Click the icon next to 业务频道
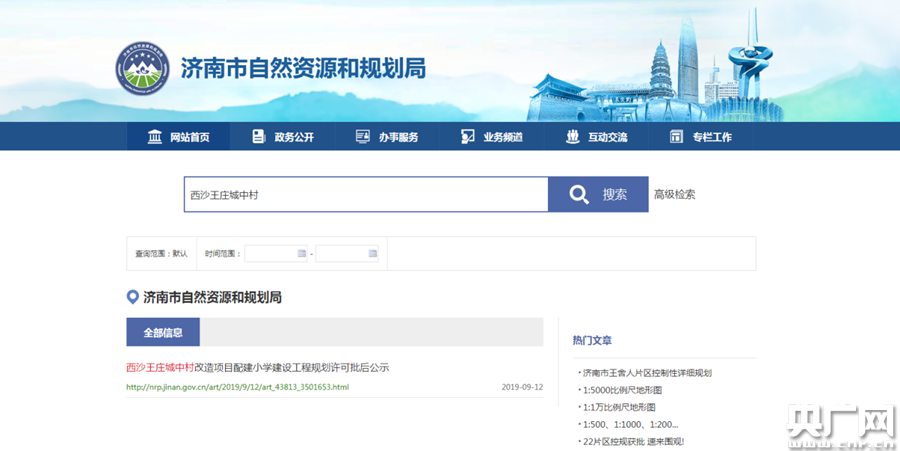The height and width of the screenshot is (451, 900). [x=468, y=137]
